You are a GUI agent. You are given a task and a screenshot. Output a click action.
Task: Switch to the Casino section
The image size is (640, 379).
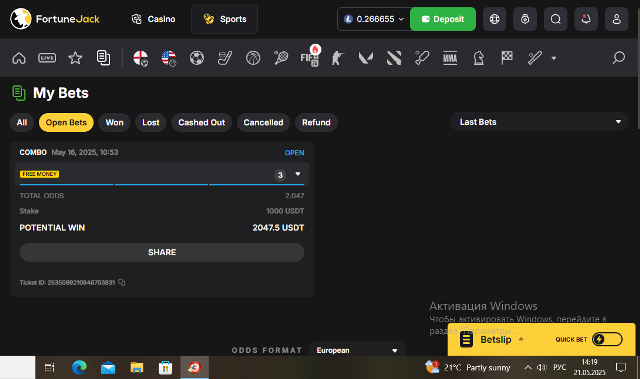(153, 19)
